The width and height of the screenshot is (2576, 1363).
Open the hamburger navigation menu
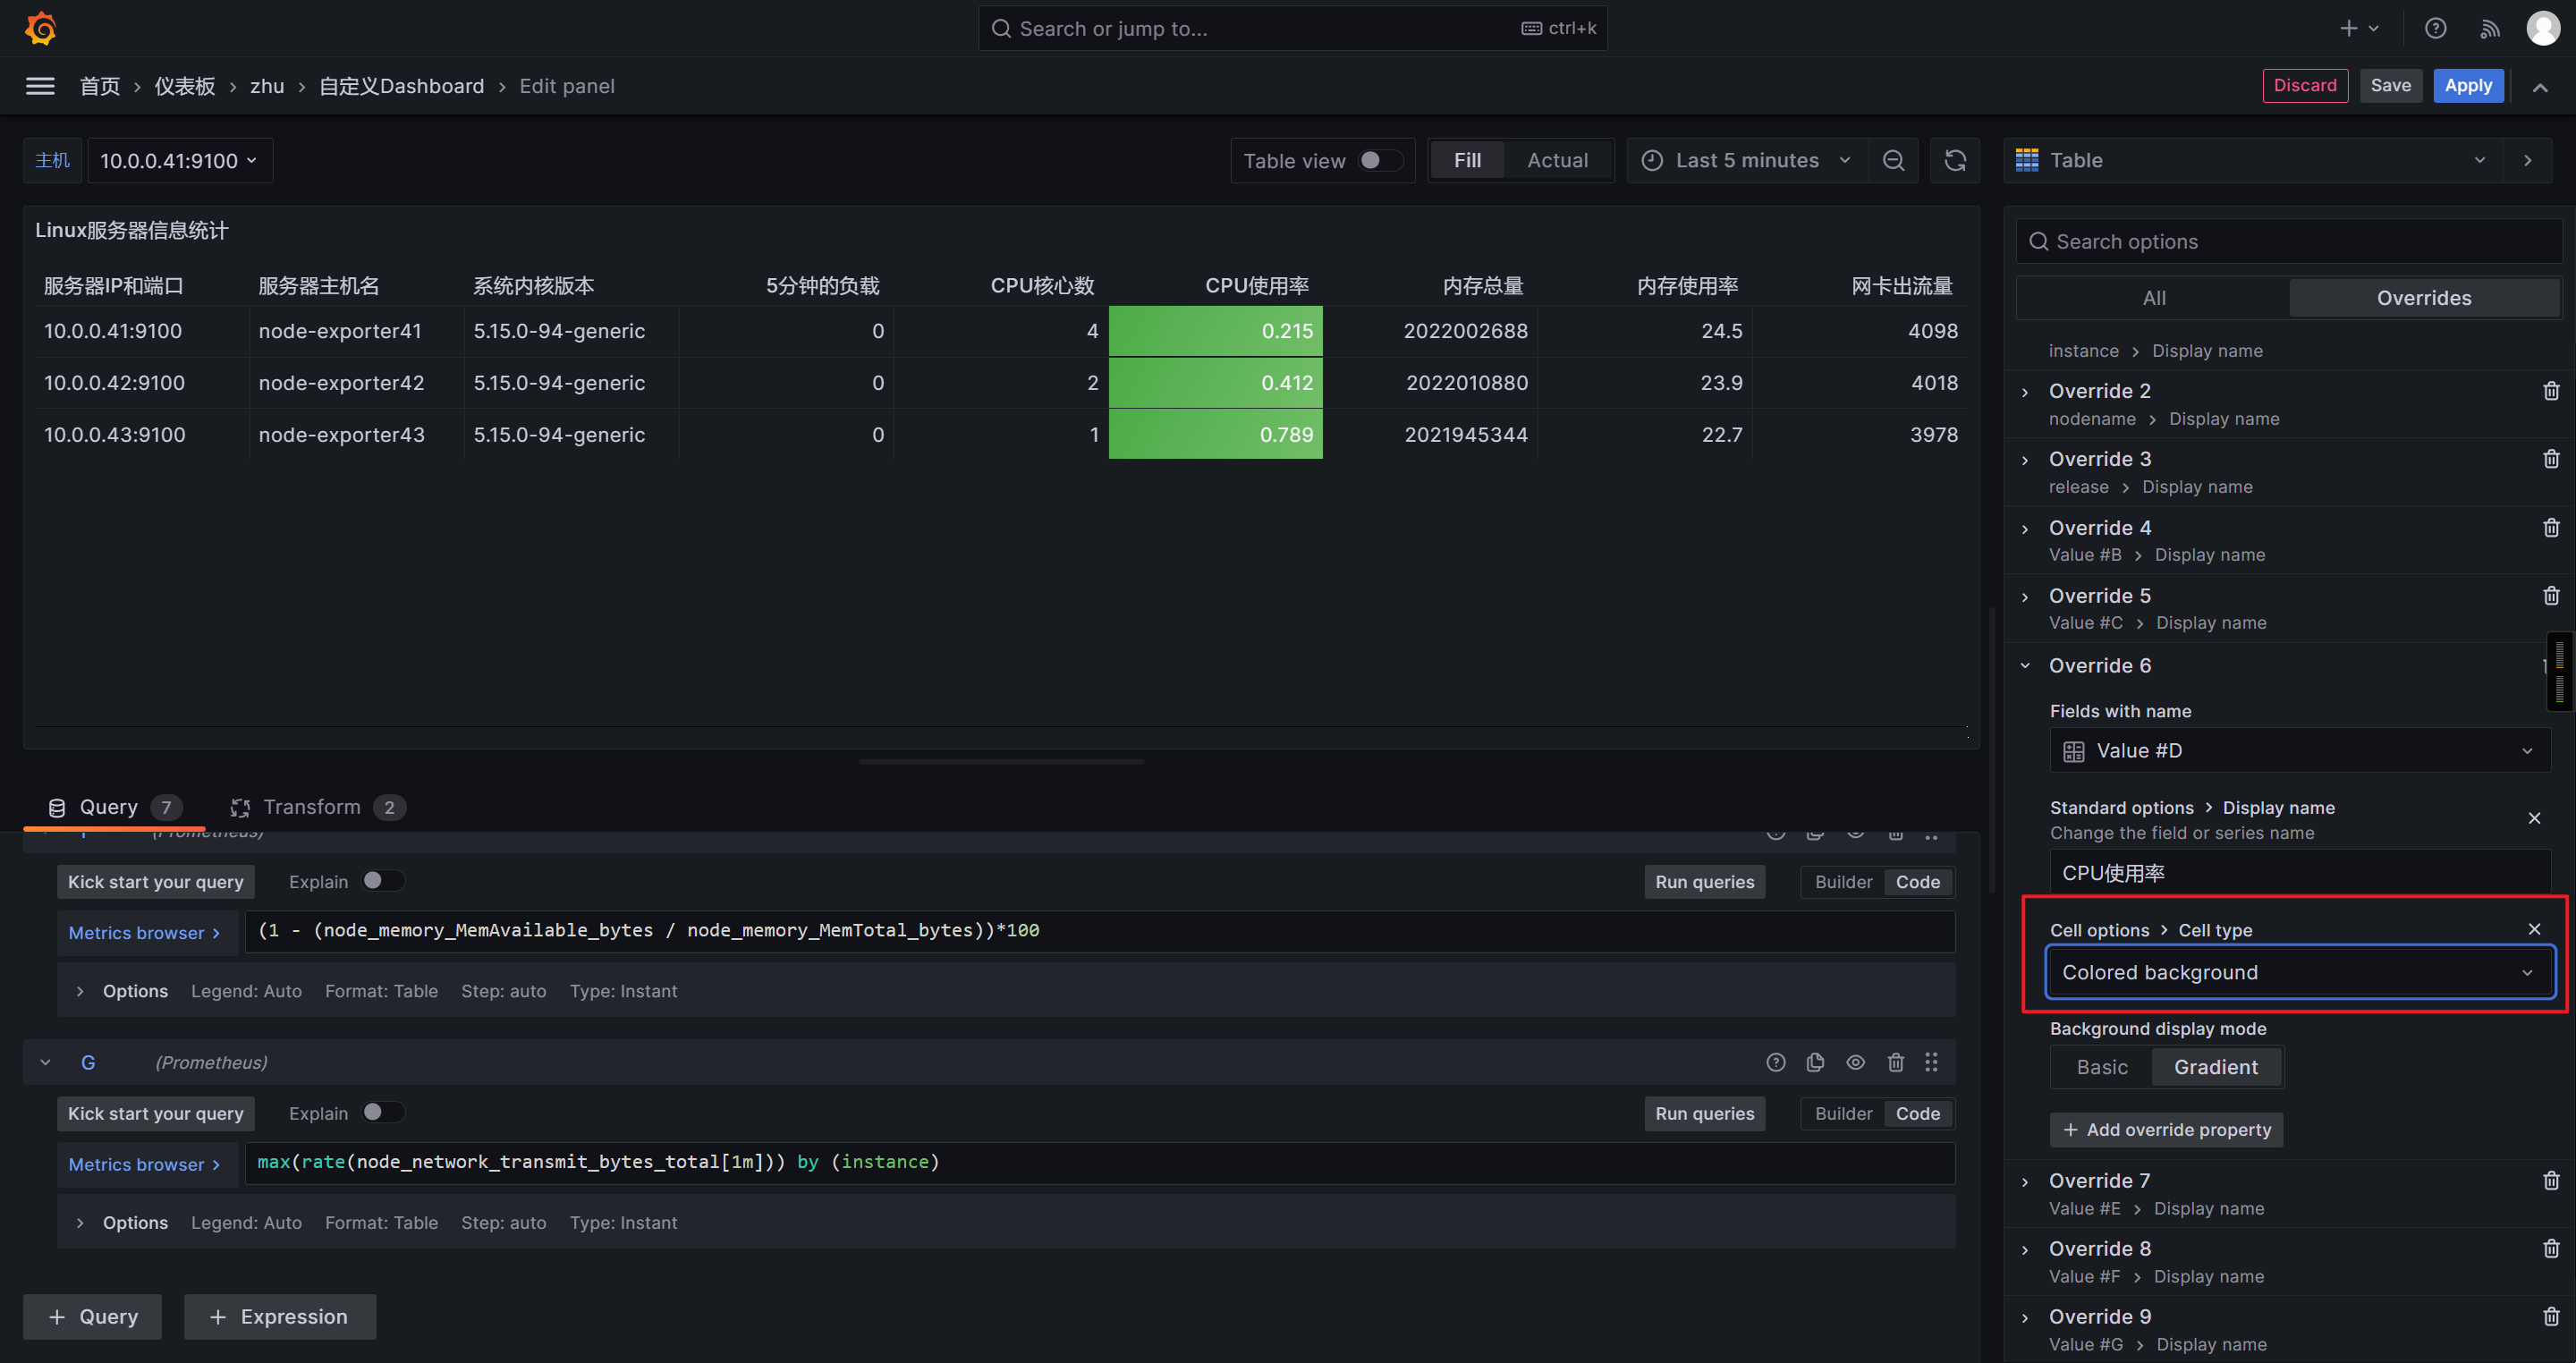click(40, 86)
